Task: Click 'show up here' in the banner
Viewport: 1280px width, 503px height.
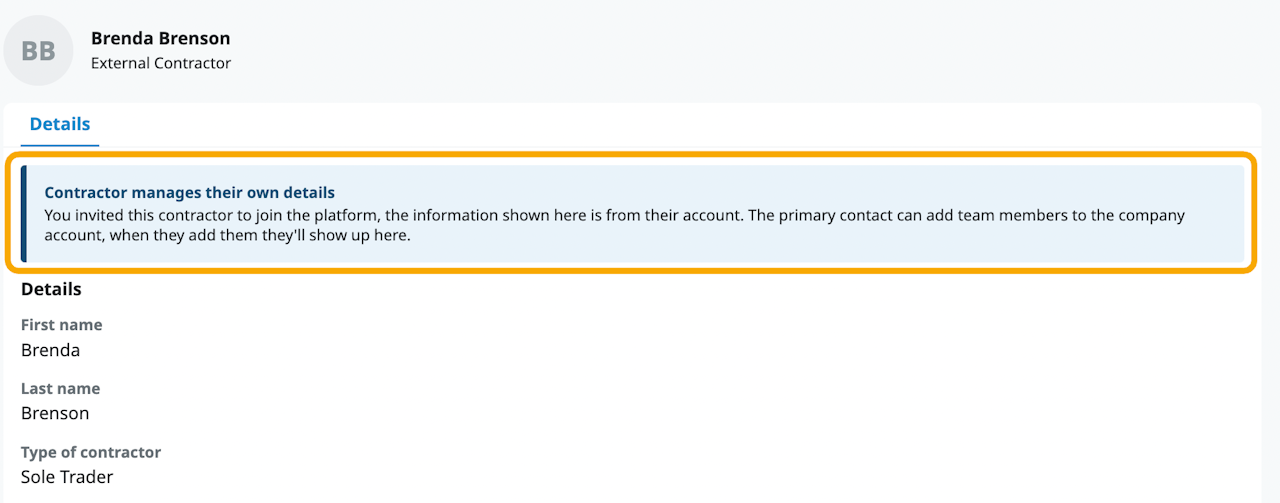Action: (x=365, y=236)
